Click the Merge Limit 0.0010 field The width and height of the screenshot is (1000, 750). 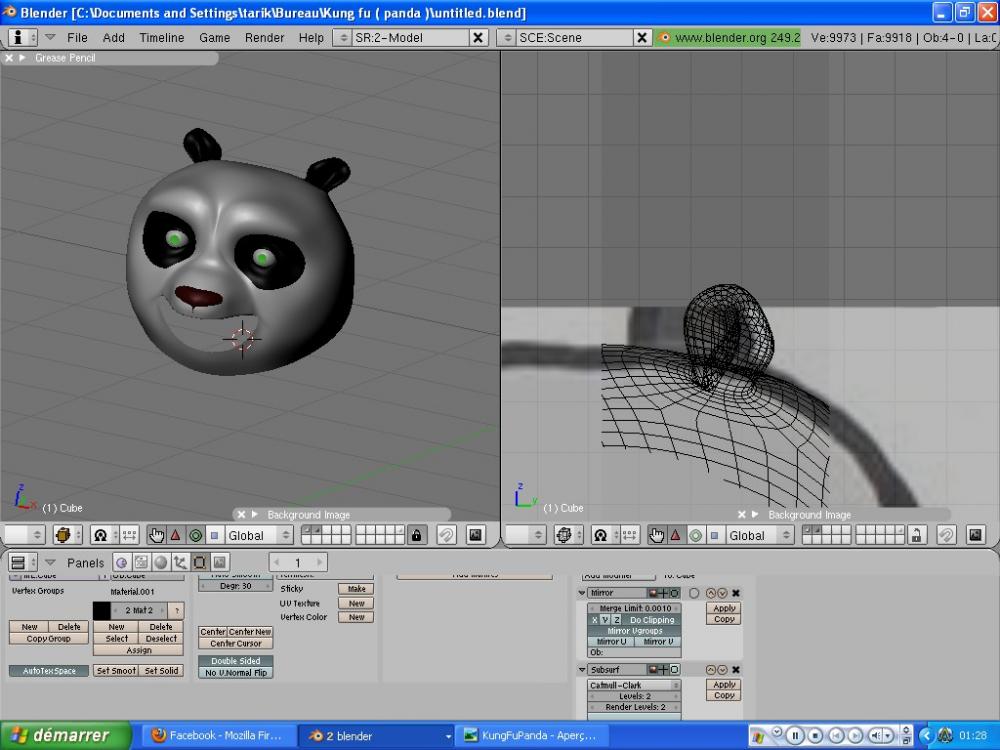(635, 608)
